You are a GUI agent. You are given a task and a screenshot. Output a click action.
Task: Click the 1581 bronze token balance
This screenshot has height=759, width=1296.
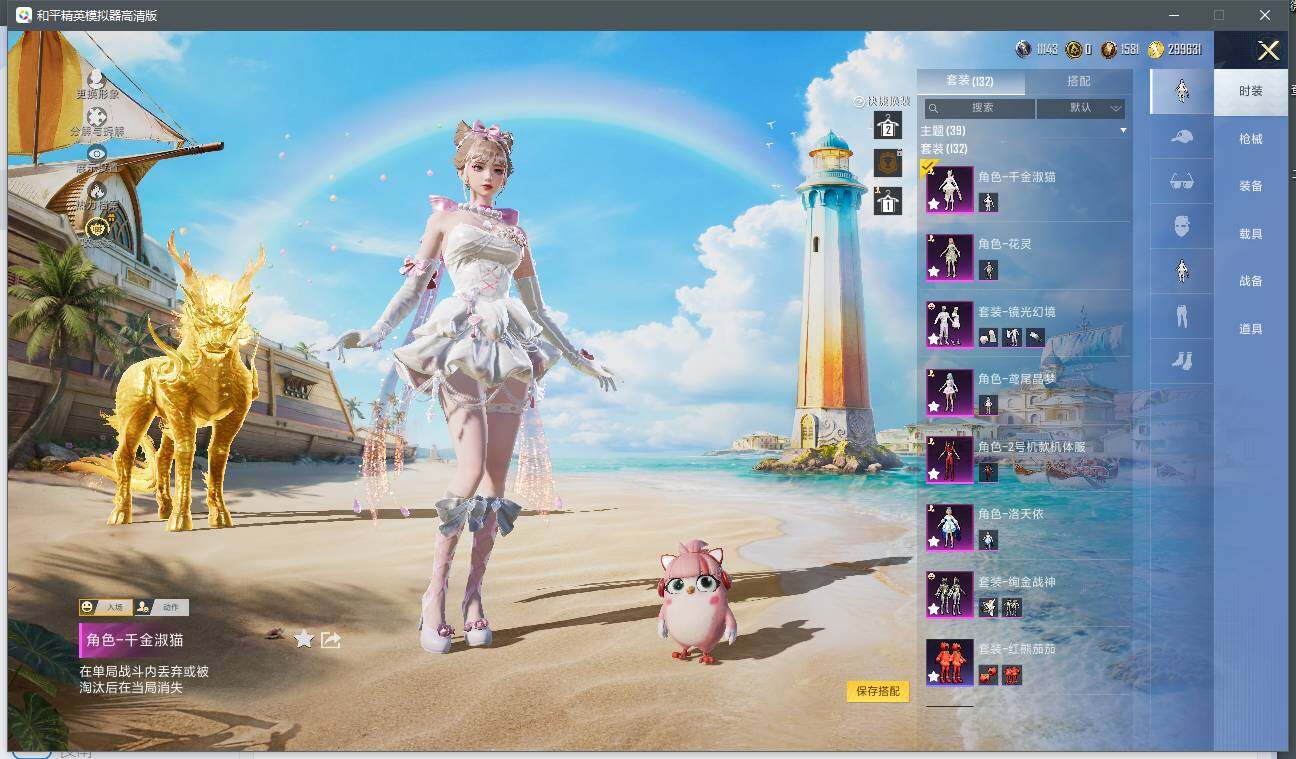(x=1120, y=49)
